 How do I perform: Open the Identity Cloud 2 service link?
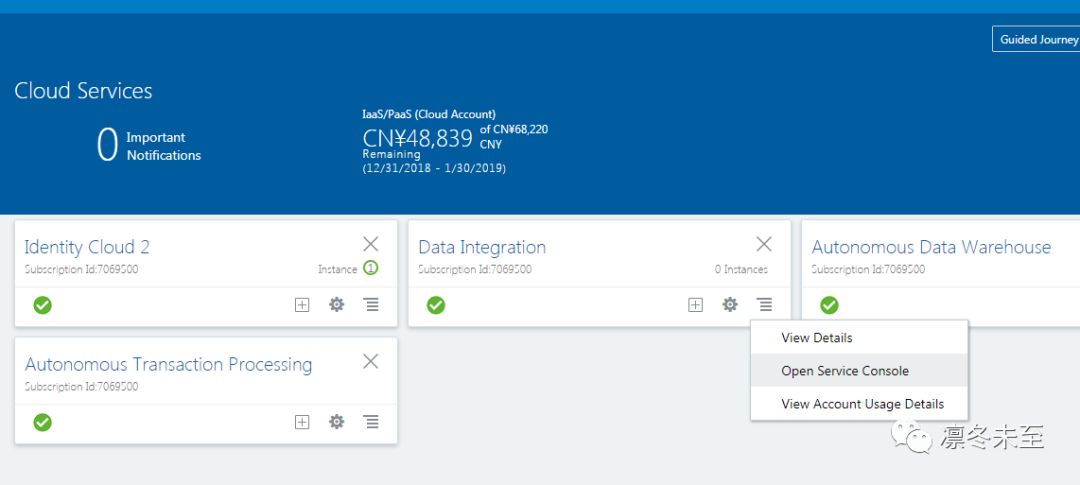tap(87, 247)
